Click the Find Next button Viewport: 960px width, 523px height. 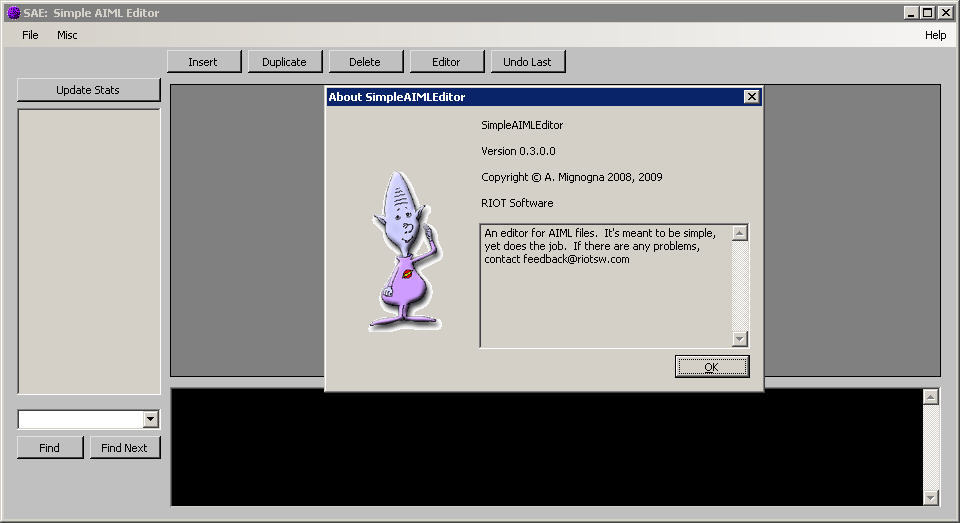[x=125, y=448]
